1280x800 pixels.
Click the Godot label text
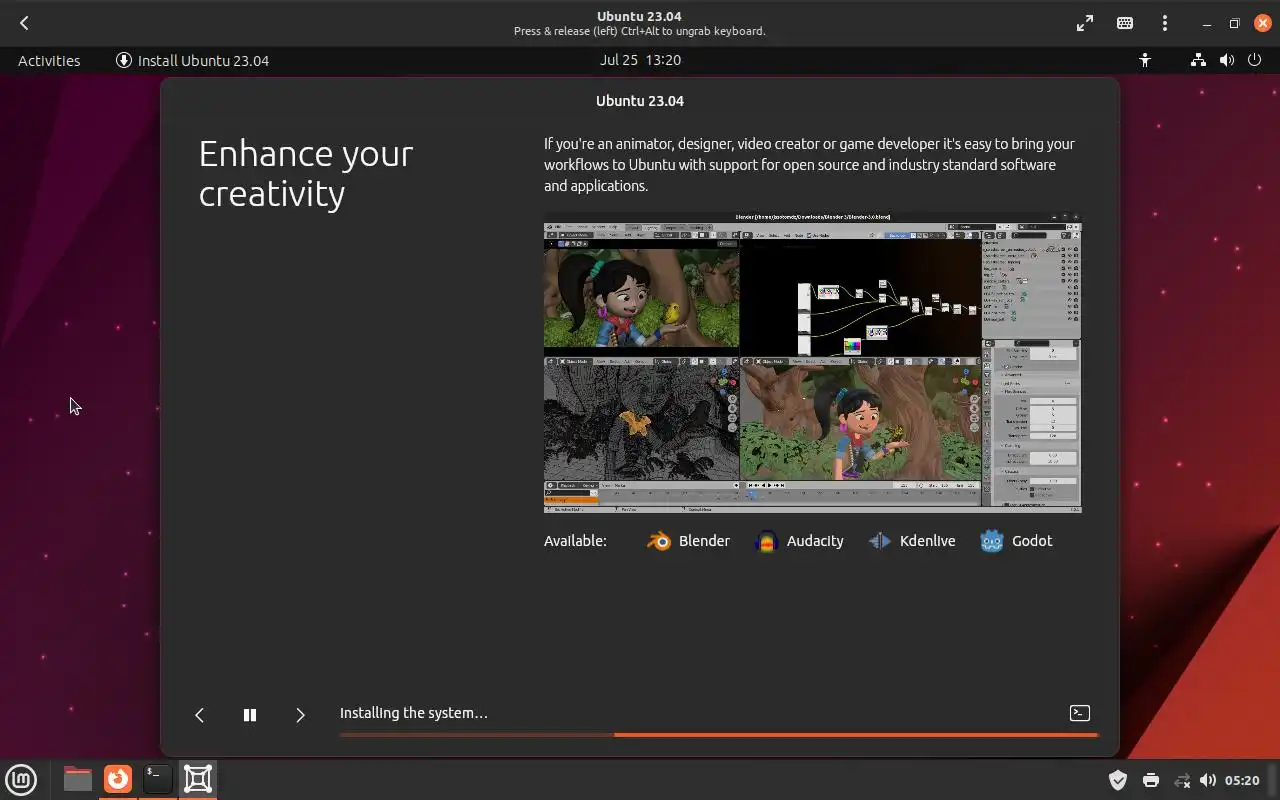click(1032, 541)
